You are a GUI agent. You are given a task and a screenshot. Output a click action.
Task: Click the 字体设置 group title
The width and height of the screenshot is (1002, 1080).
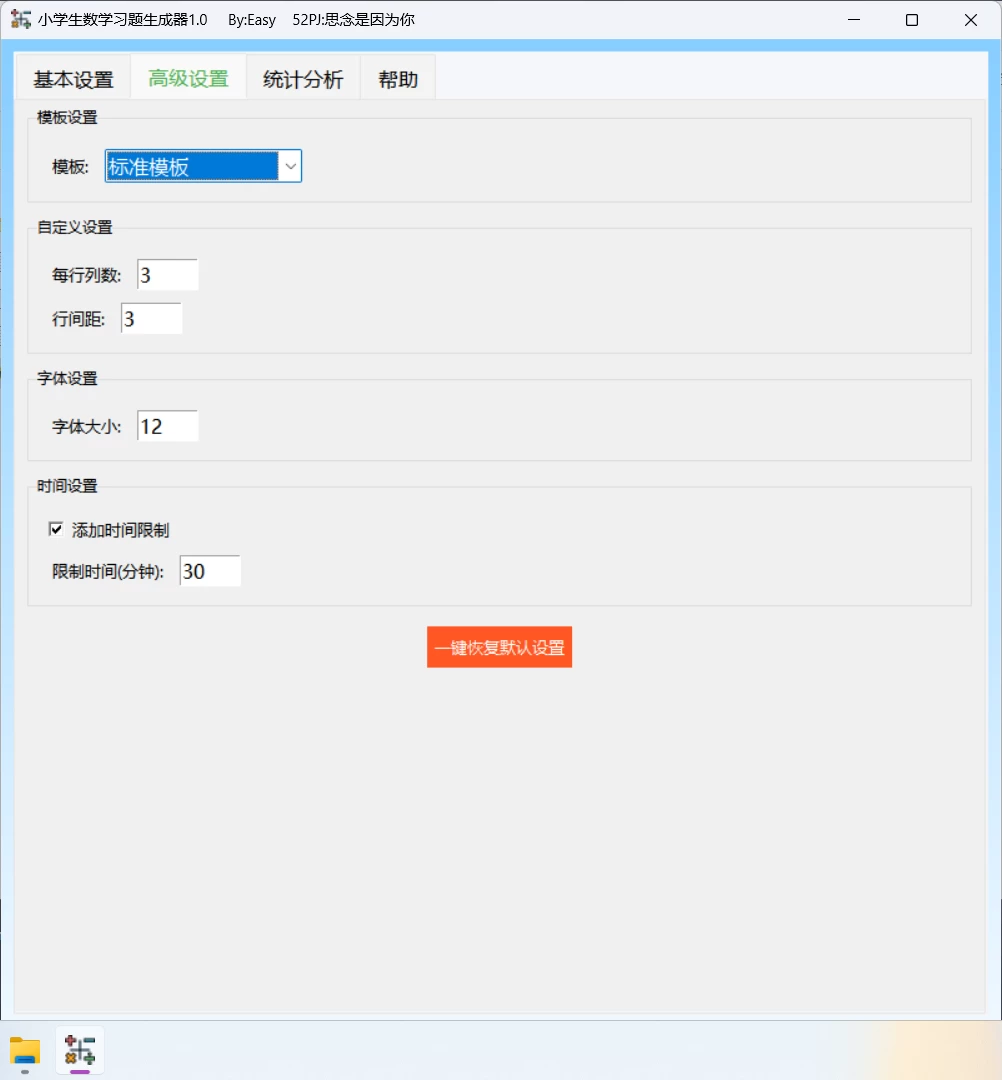point(67,378)
